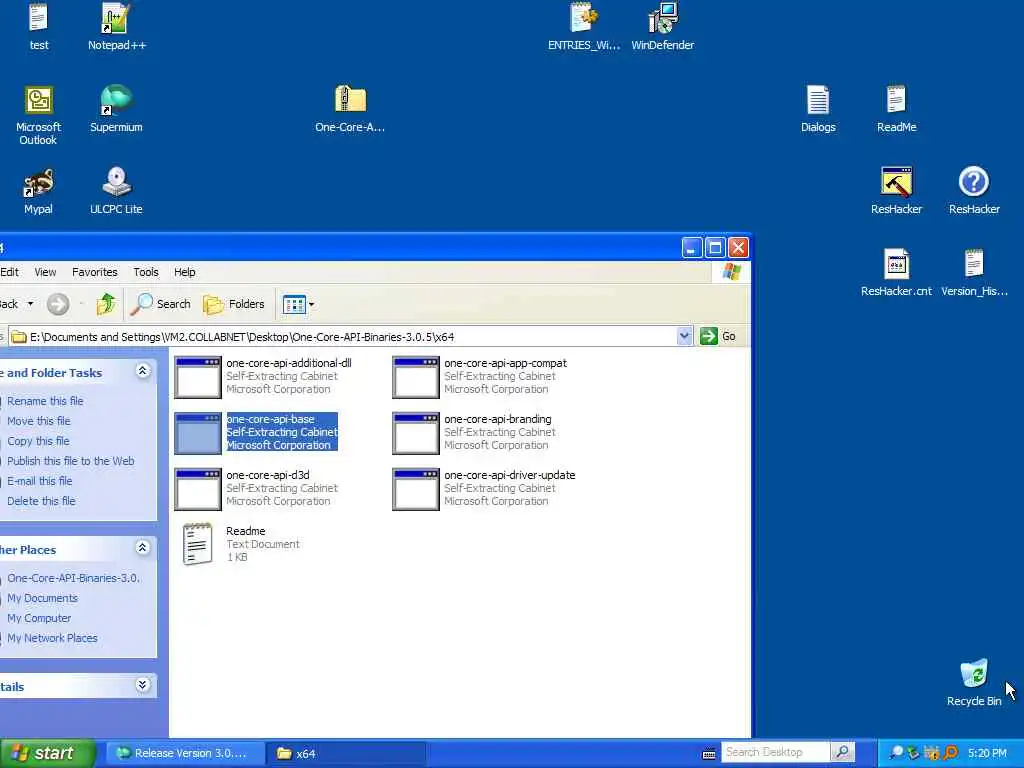
Task: Select the Microsoft Outlook desktop icon
Action: (39, 115)
